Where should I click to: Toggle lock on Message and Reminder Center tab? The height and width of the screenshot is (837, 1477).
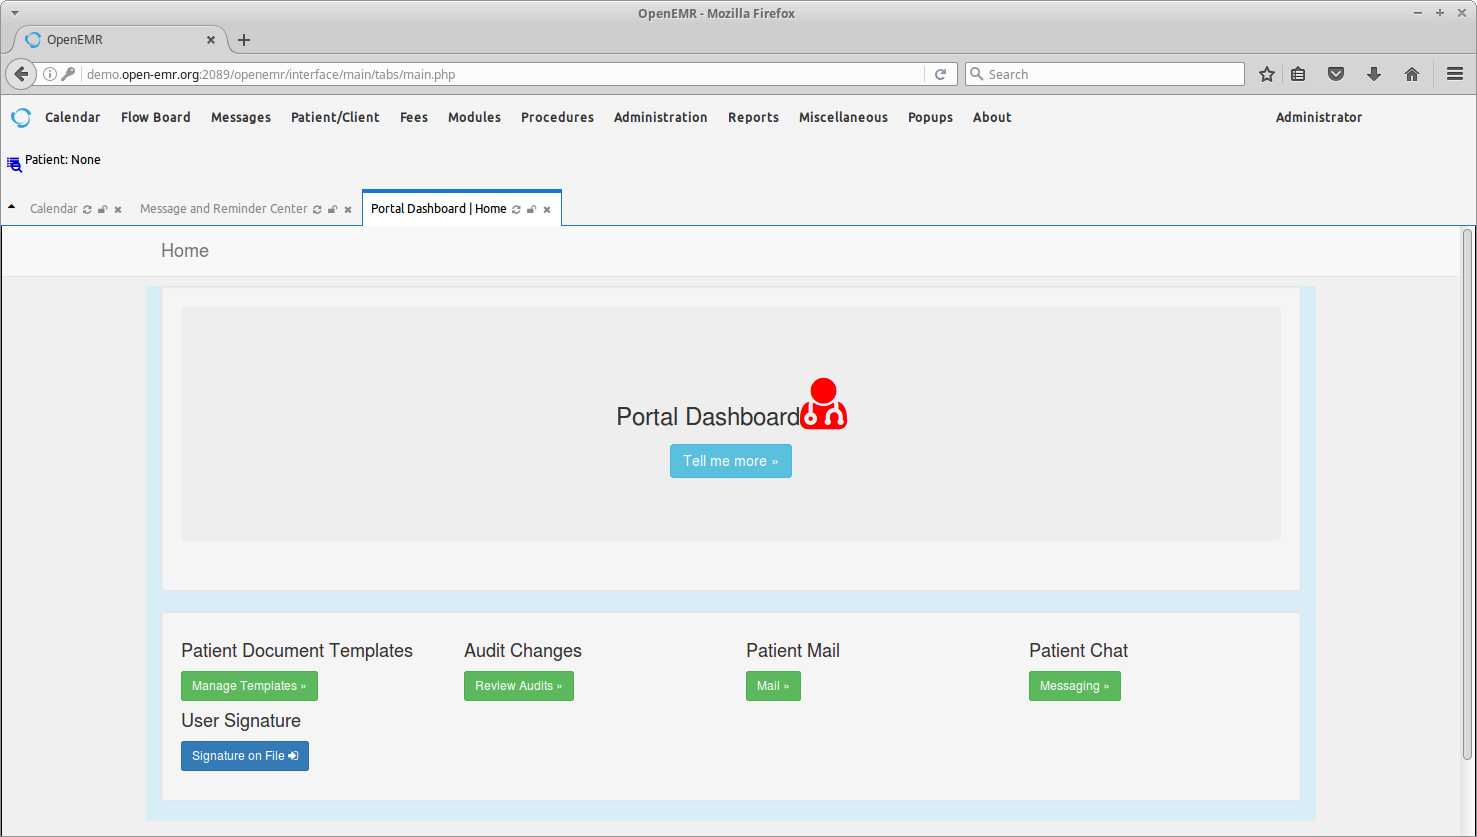(x=332, y=209)
